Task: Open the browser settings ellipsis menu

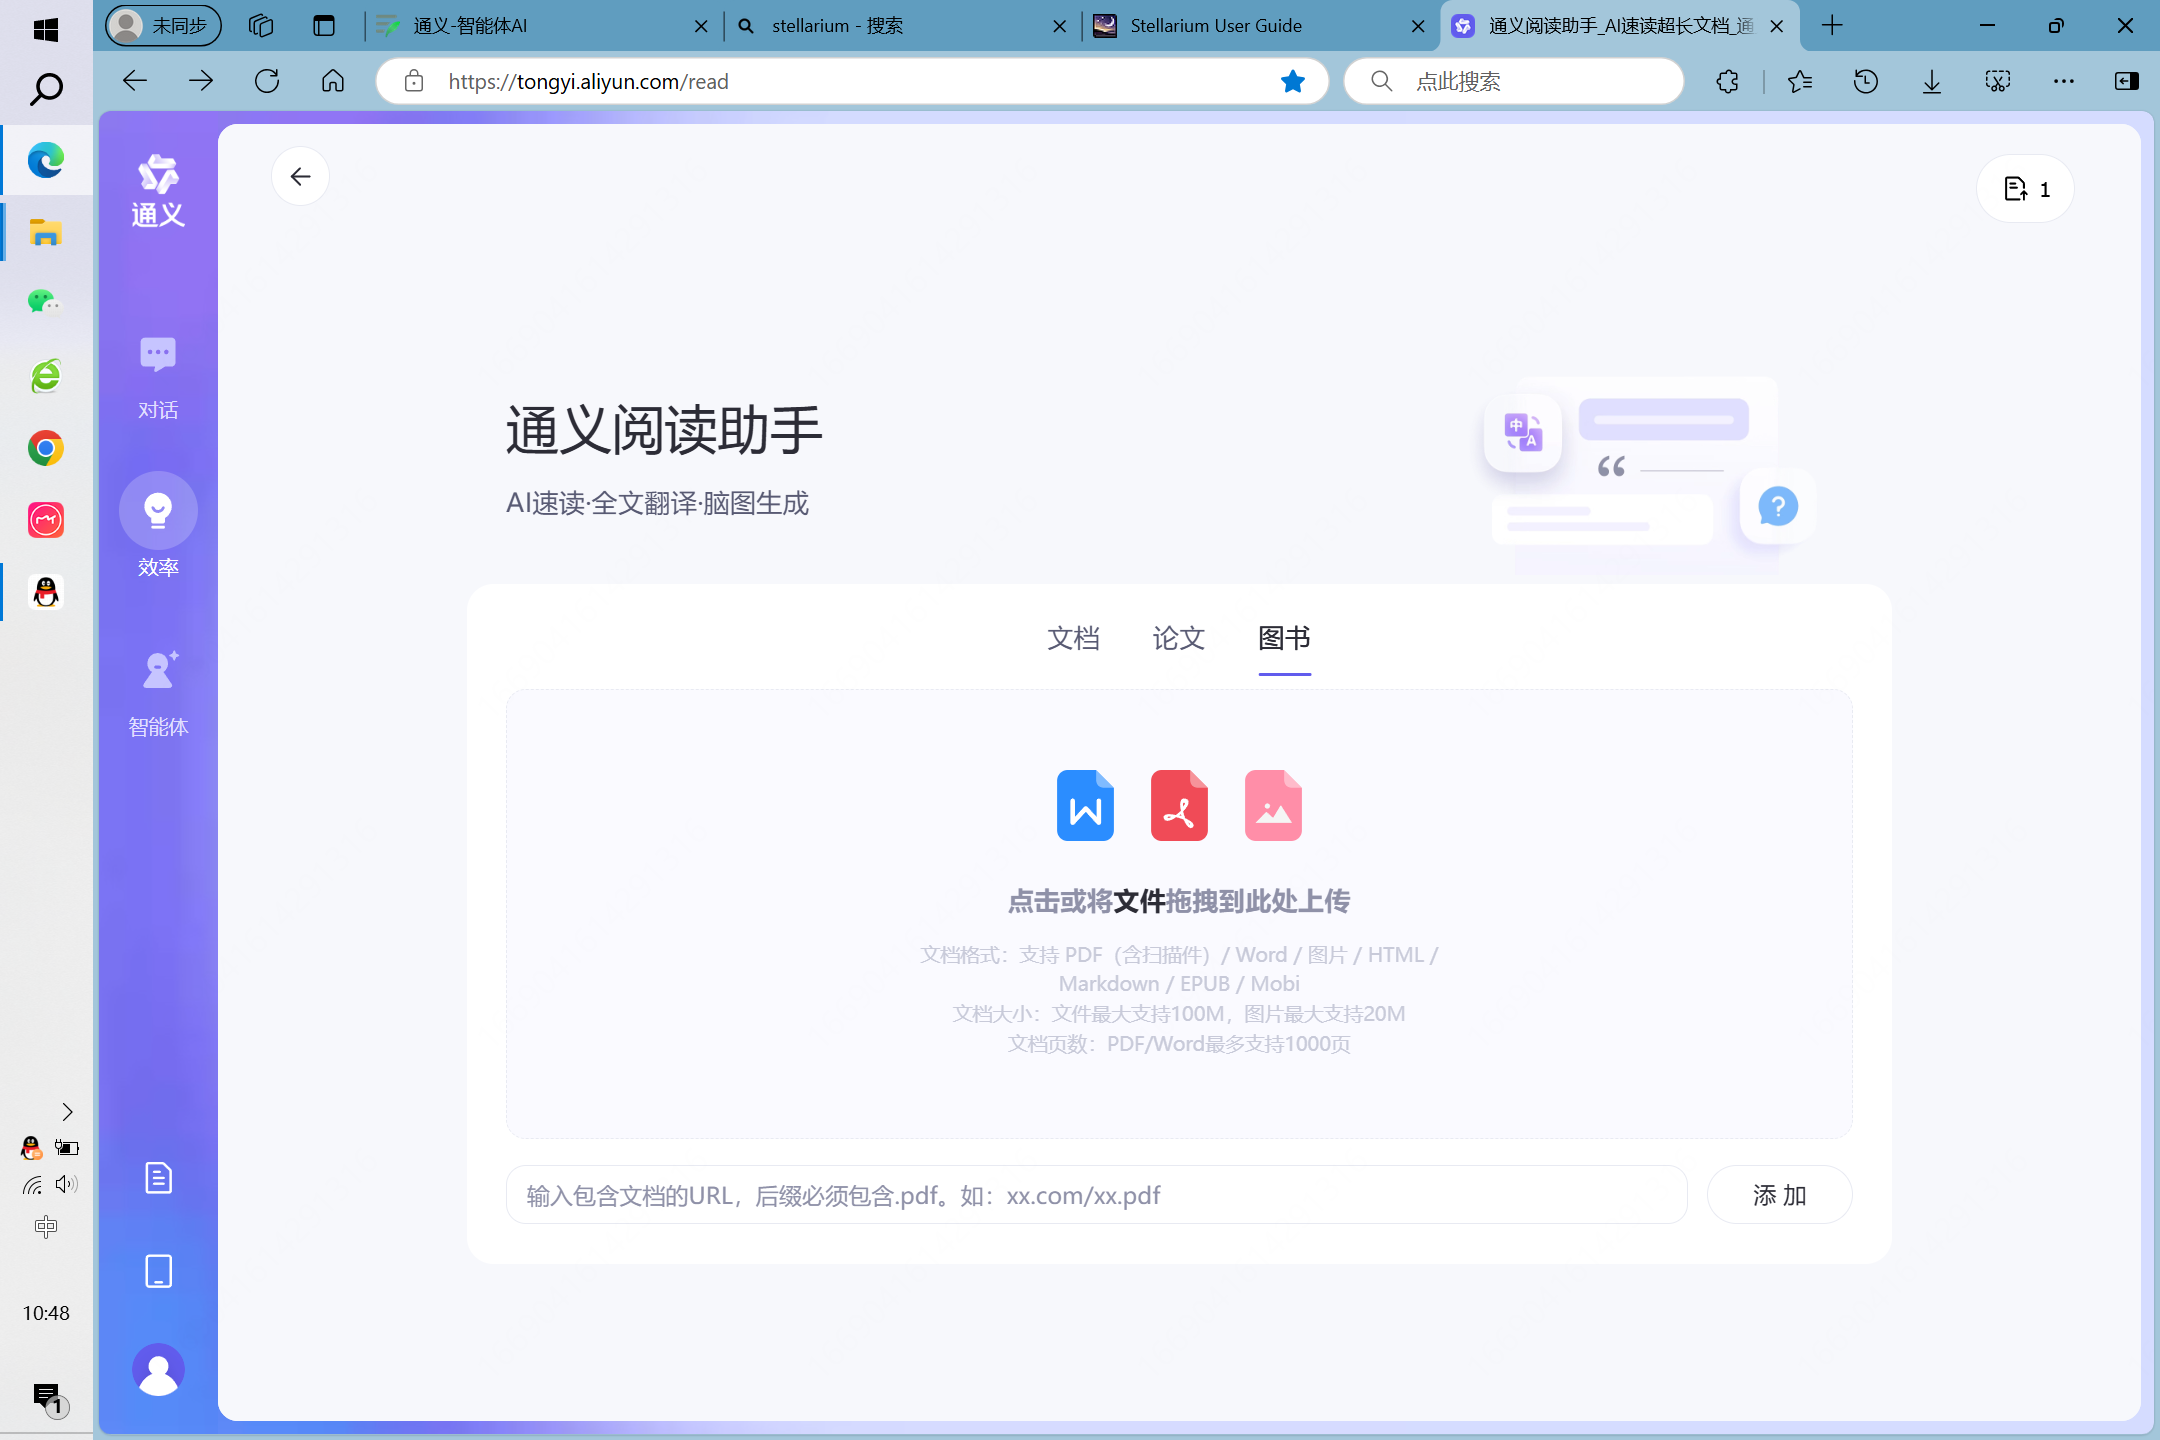Action: pyautogui.click(x=2064, y=81)
